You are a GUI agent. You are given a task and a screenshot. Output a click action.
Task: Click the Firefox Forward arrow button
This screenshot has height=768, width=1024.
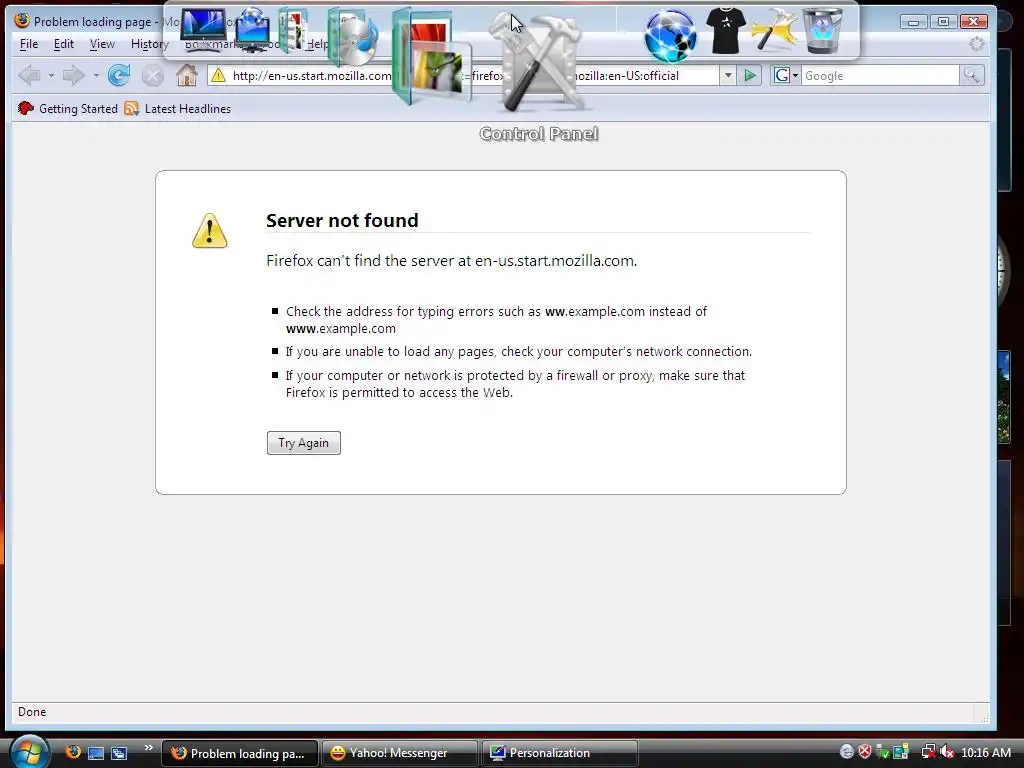[73, 75]
